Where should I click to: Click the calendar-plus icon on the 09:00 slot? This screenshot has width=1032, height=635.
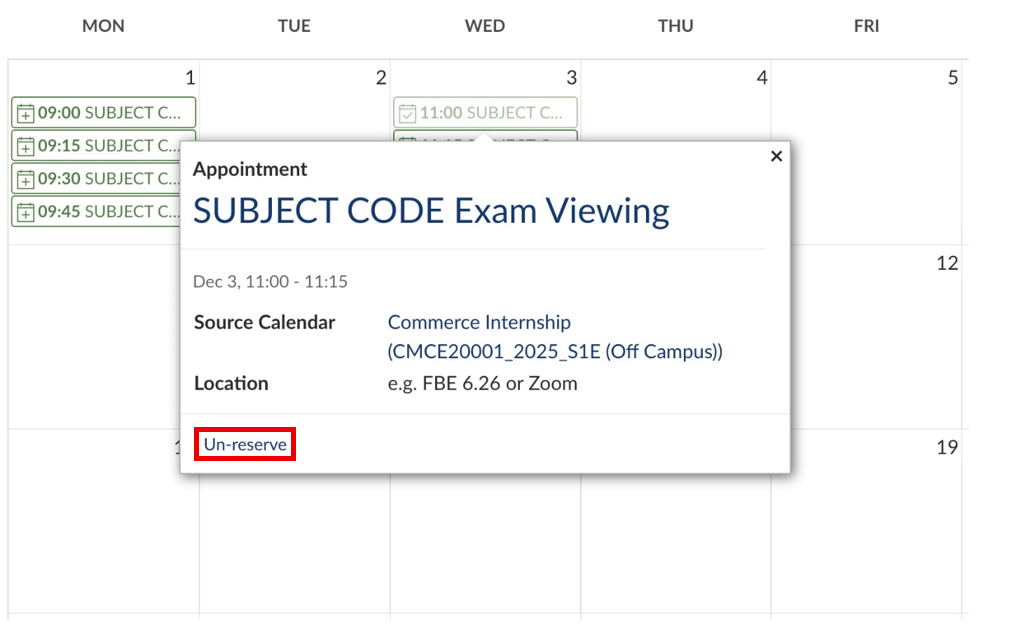point(25,113)
